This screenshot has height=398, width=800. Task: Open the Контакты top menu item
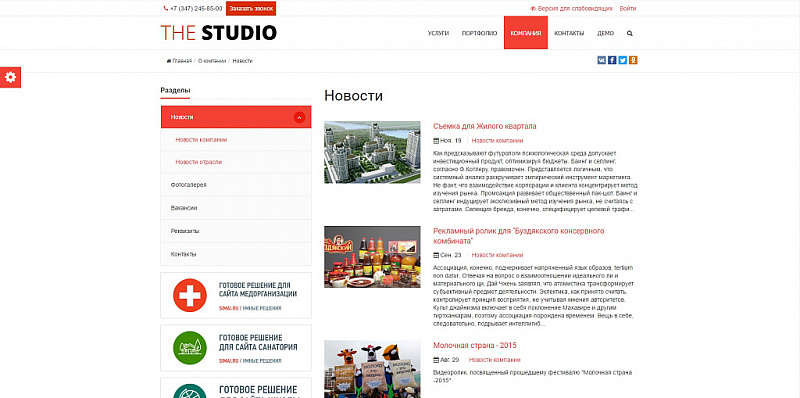coord(569,33)
